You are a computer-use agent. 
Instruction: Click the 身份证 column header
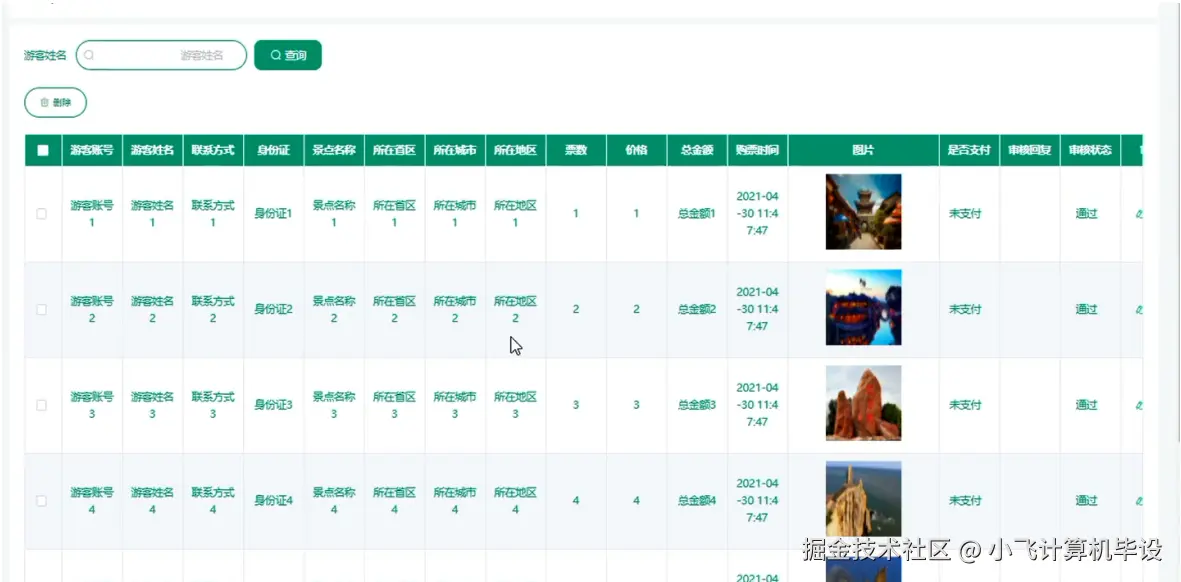click(x=273, y=150)
